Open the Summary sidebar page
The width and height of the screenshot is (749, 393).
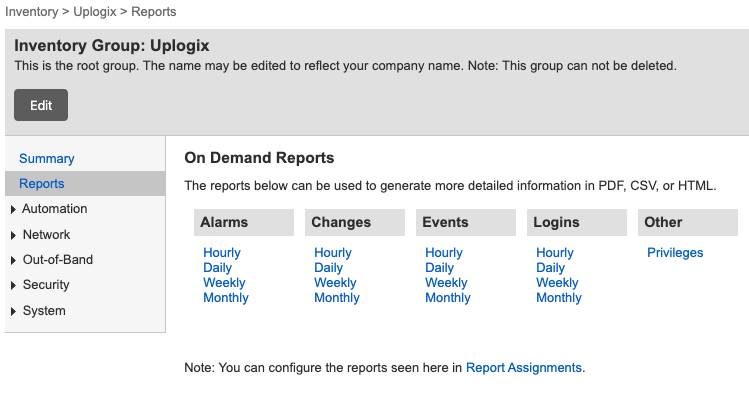46,159
